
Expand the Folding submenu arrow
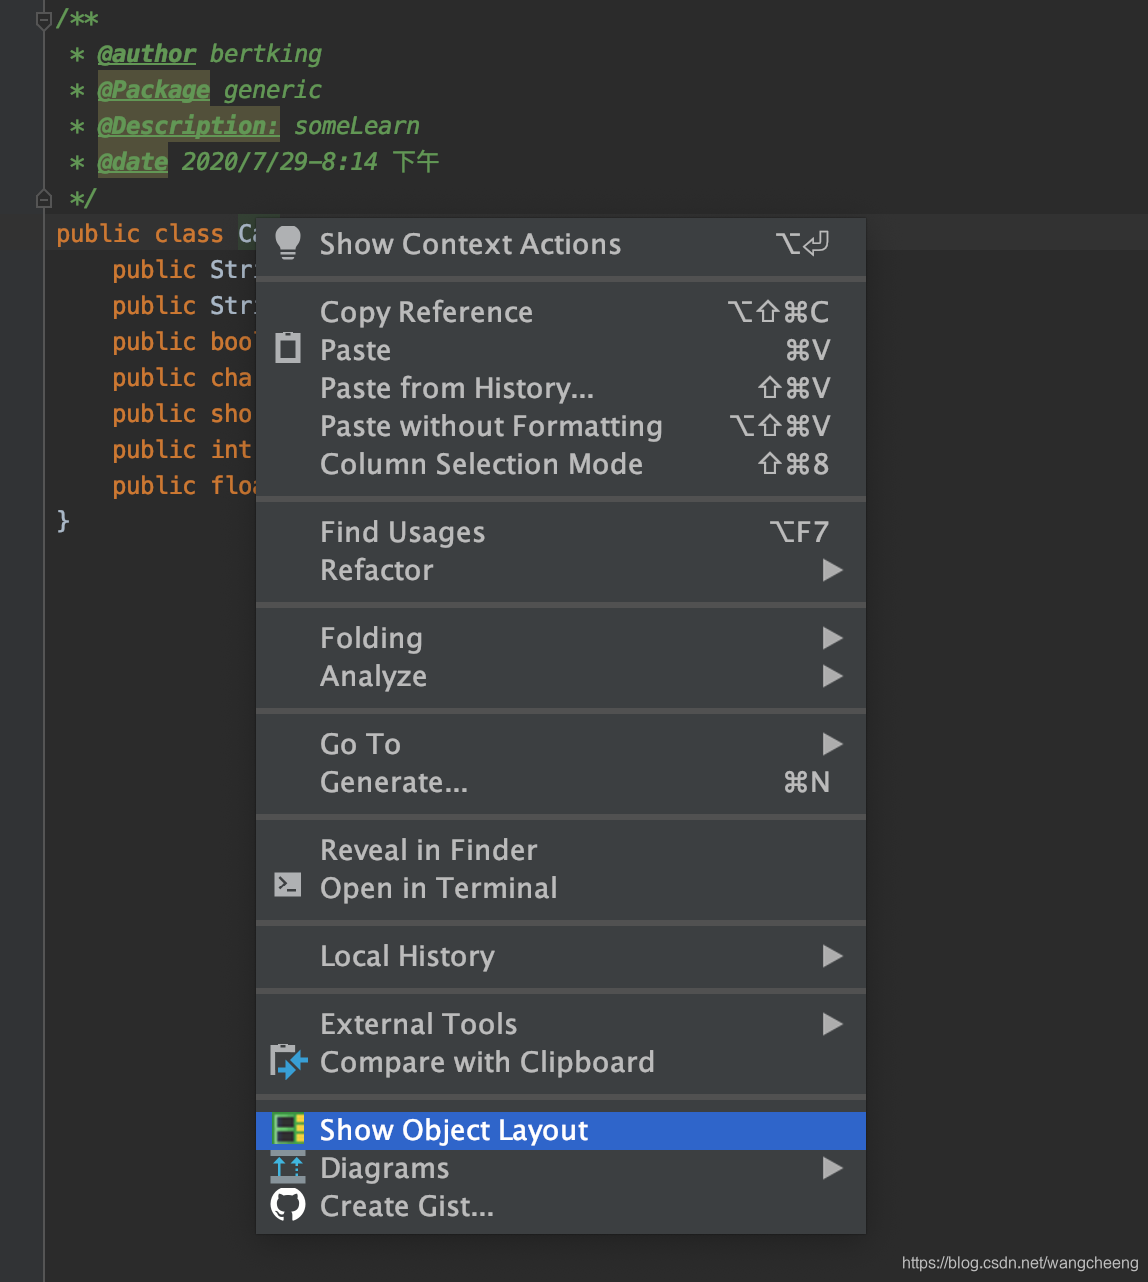pyautogui.click(x=832, y=638)
